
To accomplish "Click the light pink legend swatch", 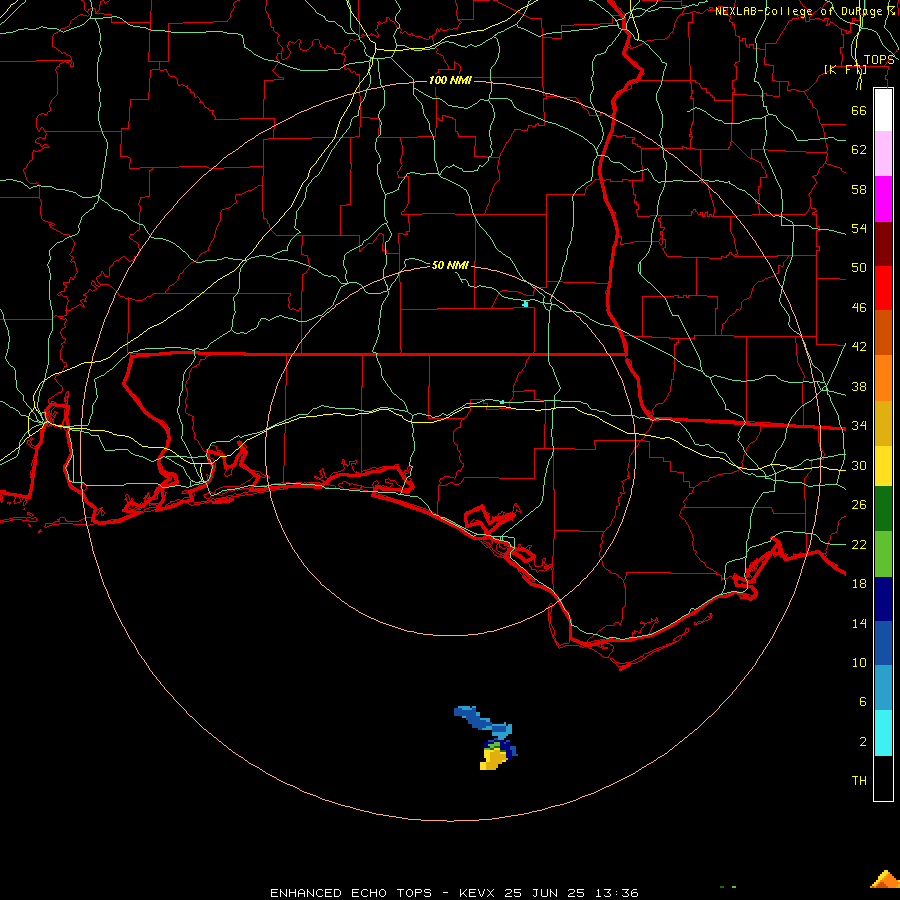I will 883,154.
